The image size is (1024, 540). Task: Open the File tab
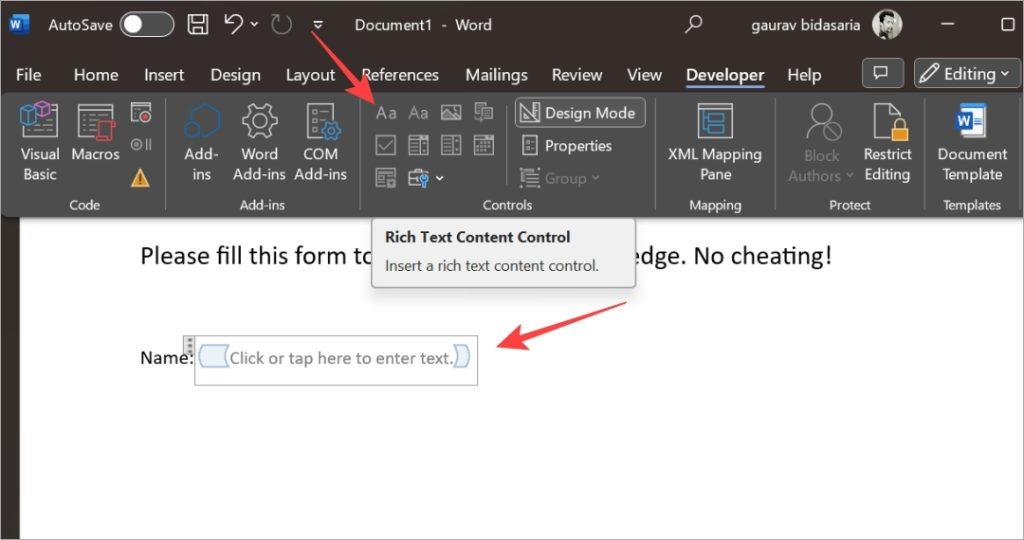[28, 75]
